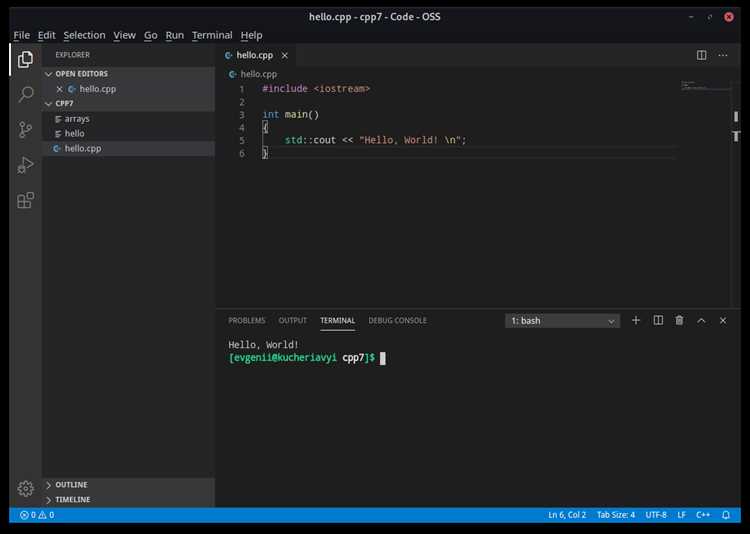Open the Edit menu
Viewport: 750px width, 534px height.
coord(46,35)
